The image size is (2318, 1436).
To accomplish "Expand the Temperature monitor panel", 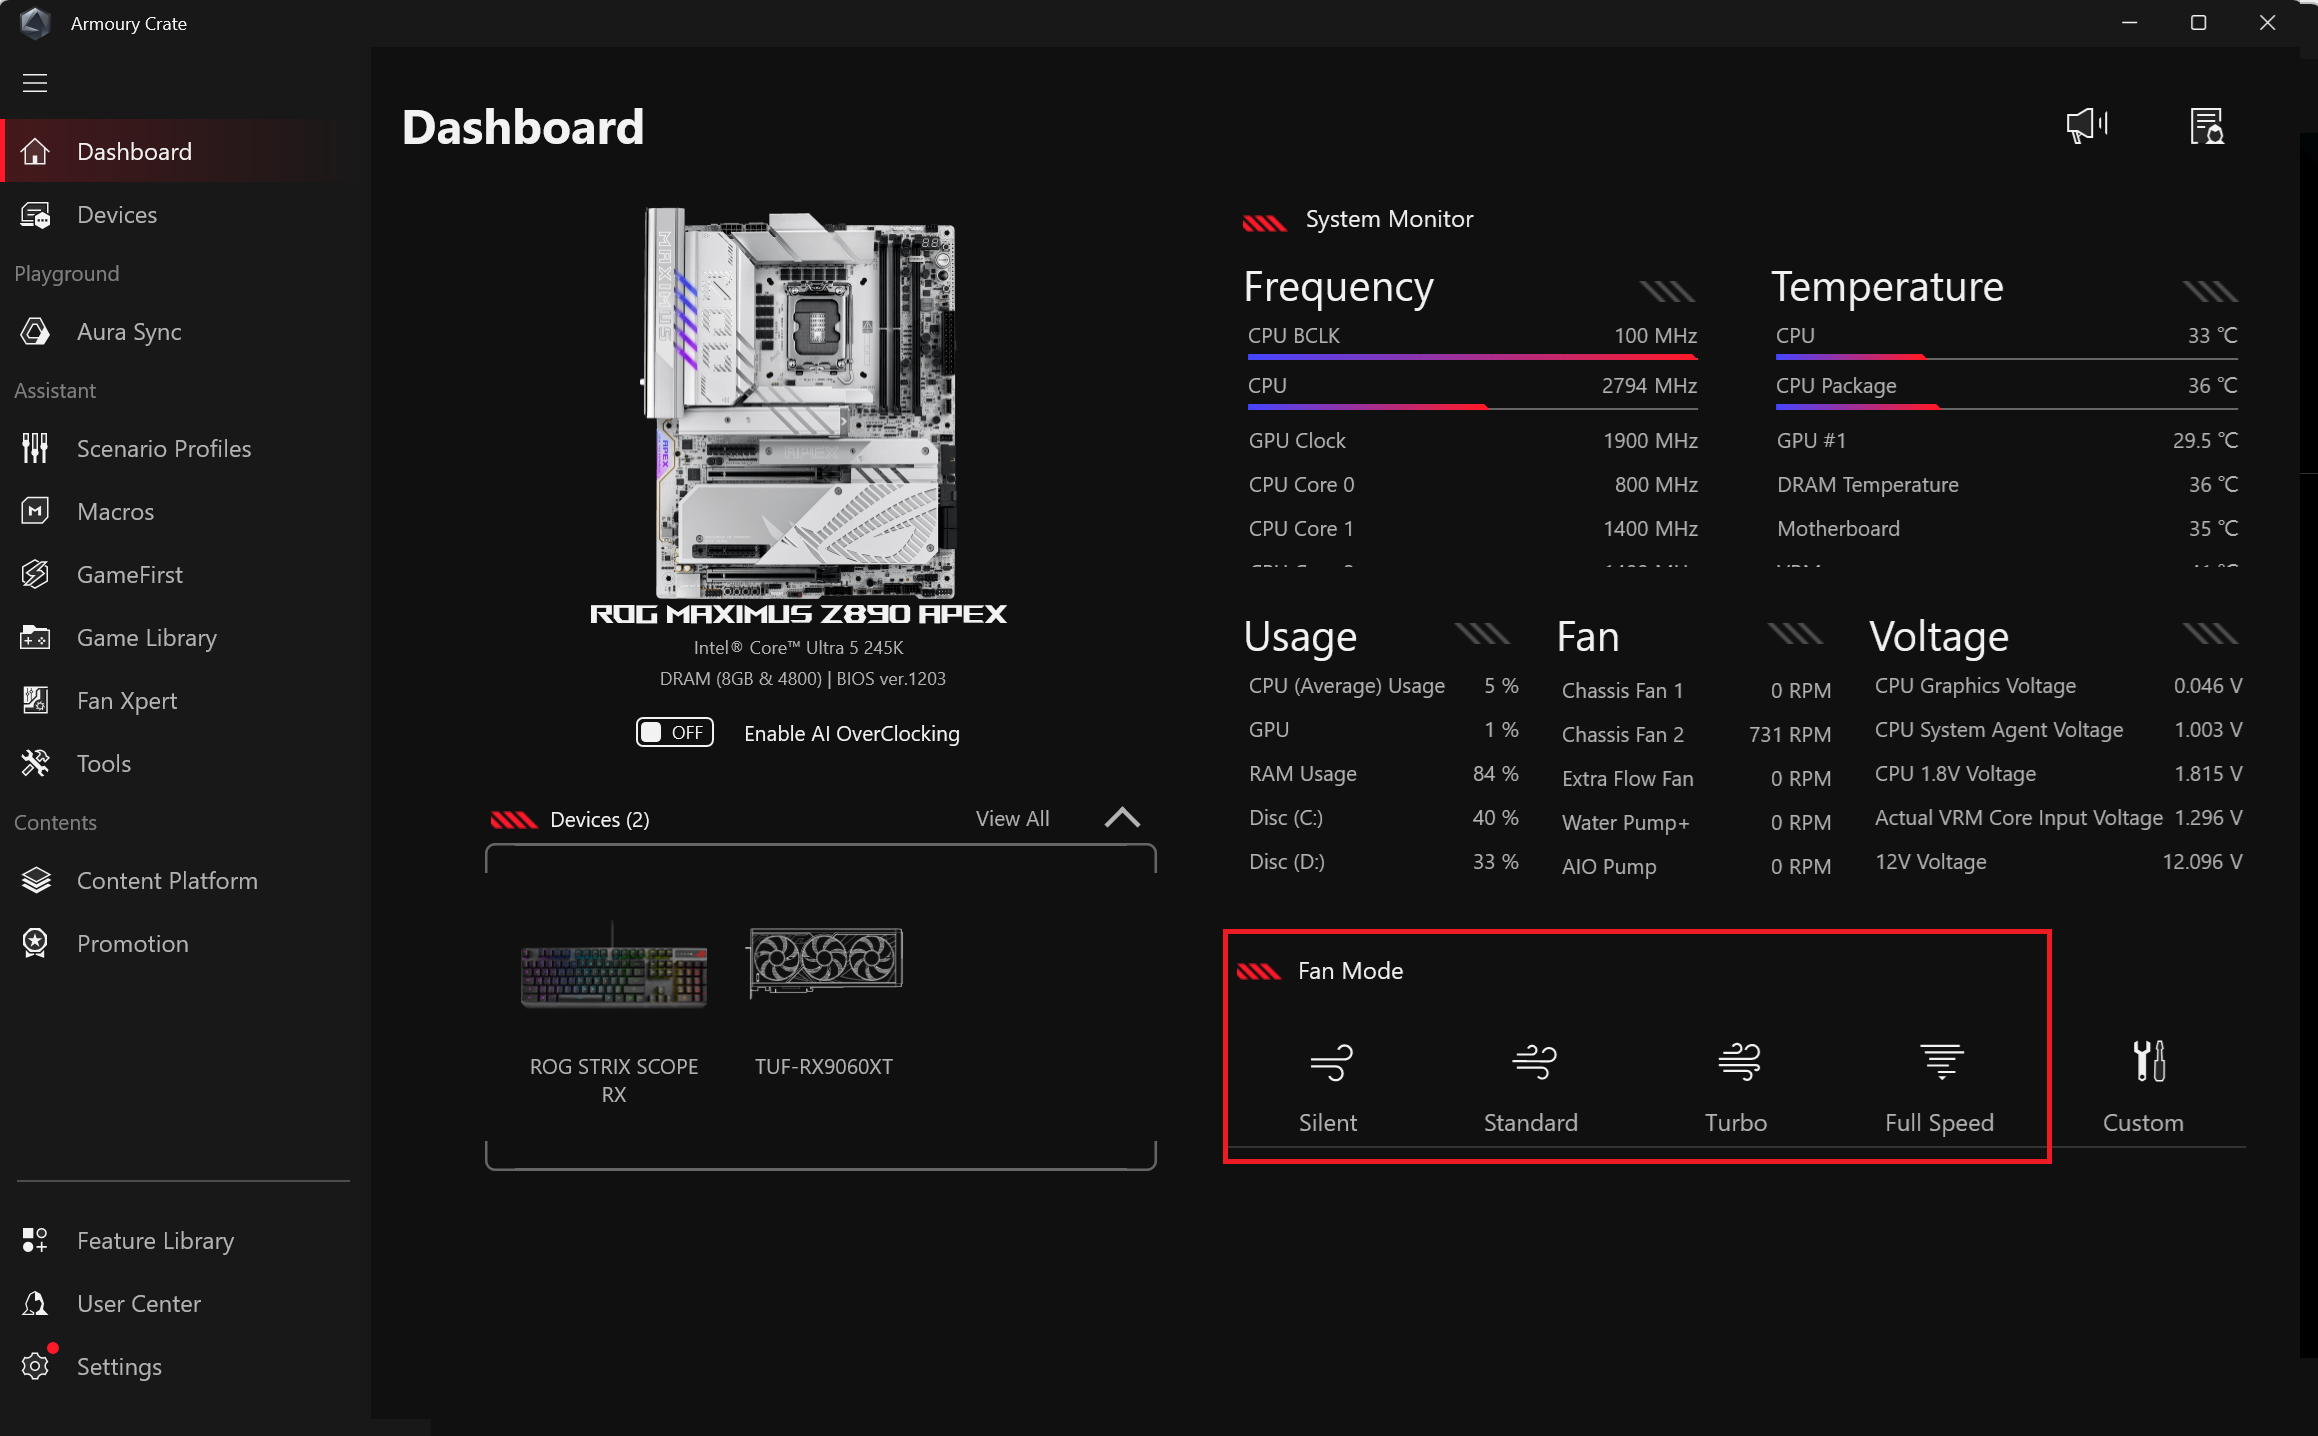I will [x=2210, y=292].
